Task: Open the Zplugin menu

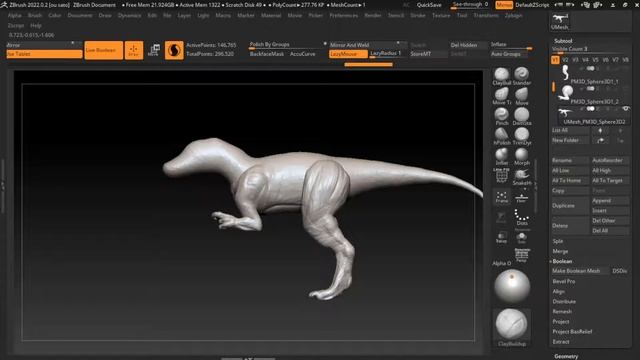Action: (513, 15)
